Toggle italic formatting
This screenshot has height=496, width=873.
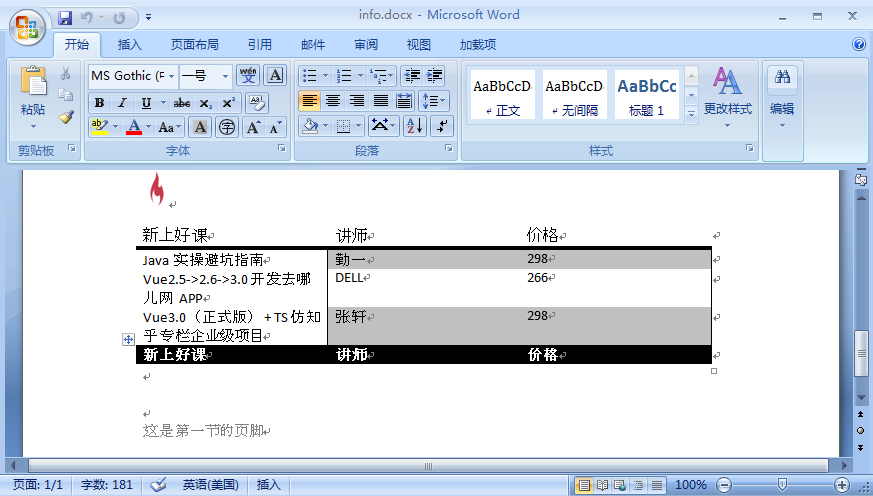(122, 103)
